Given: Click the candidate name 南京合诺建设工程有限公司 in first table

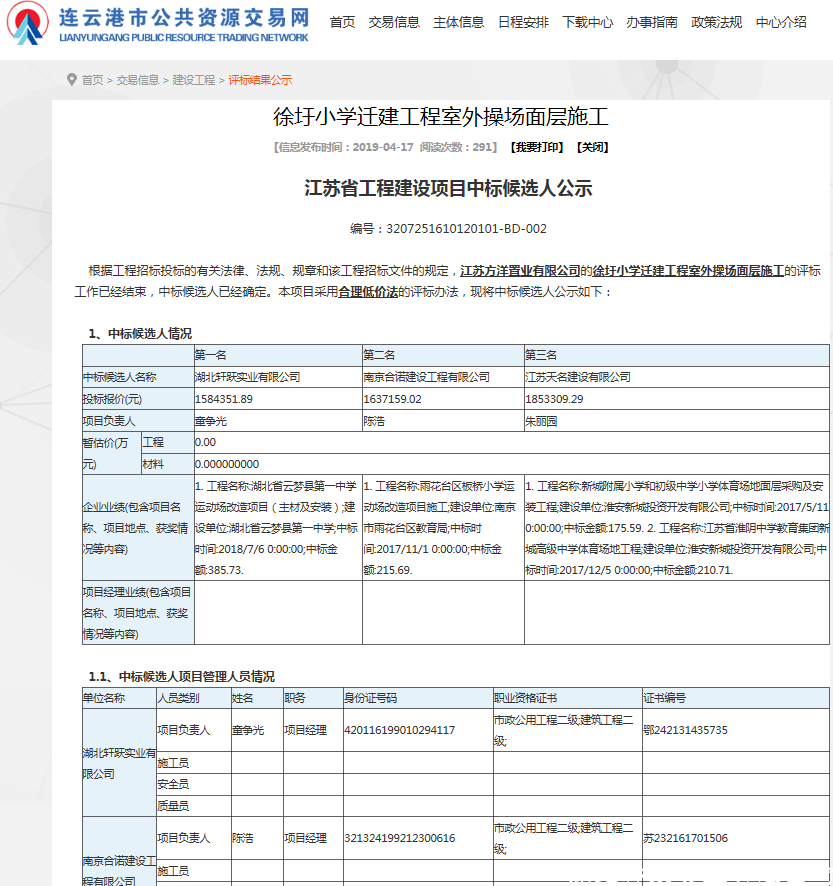Looking at the screenshot, I should coord(427,377).
